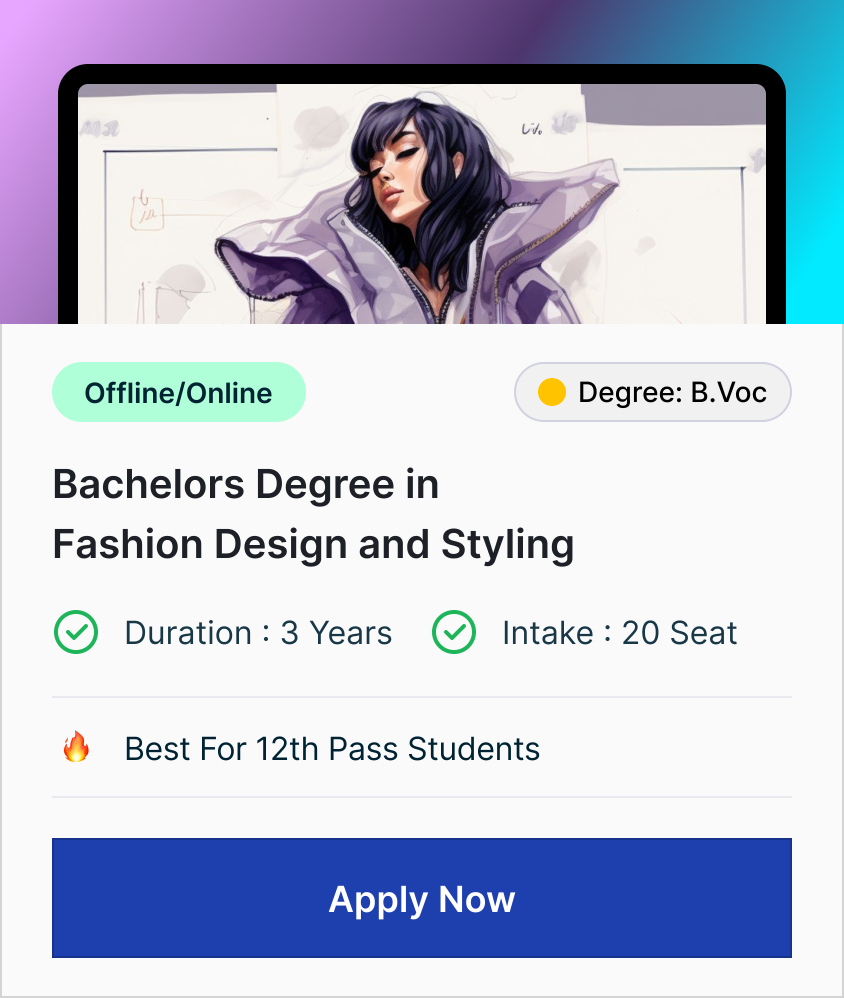Click the Degree: B.Voc badge
This screenshot has height=998, width=844.
tap(652, 392)
